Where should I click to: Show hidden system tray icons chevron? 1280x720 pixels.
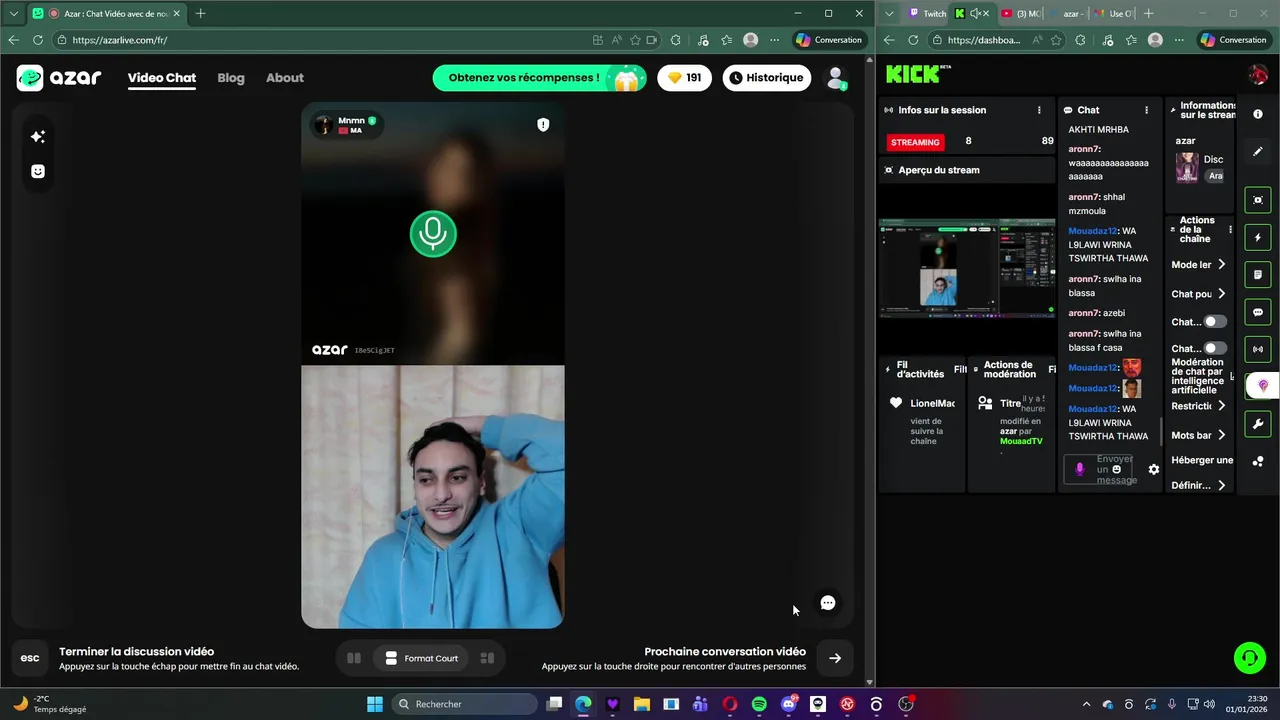pos(1087,704)
